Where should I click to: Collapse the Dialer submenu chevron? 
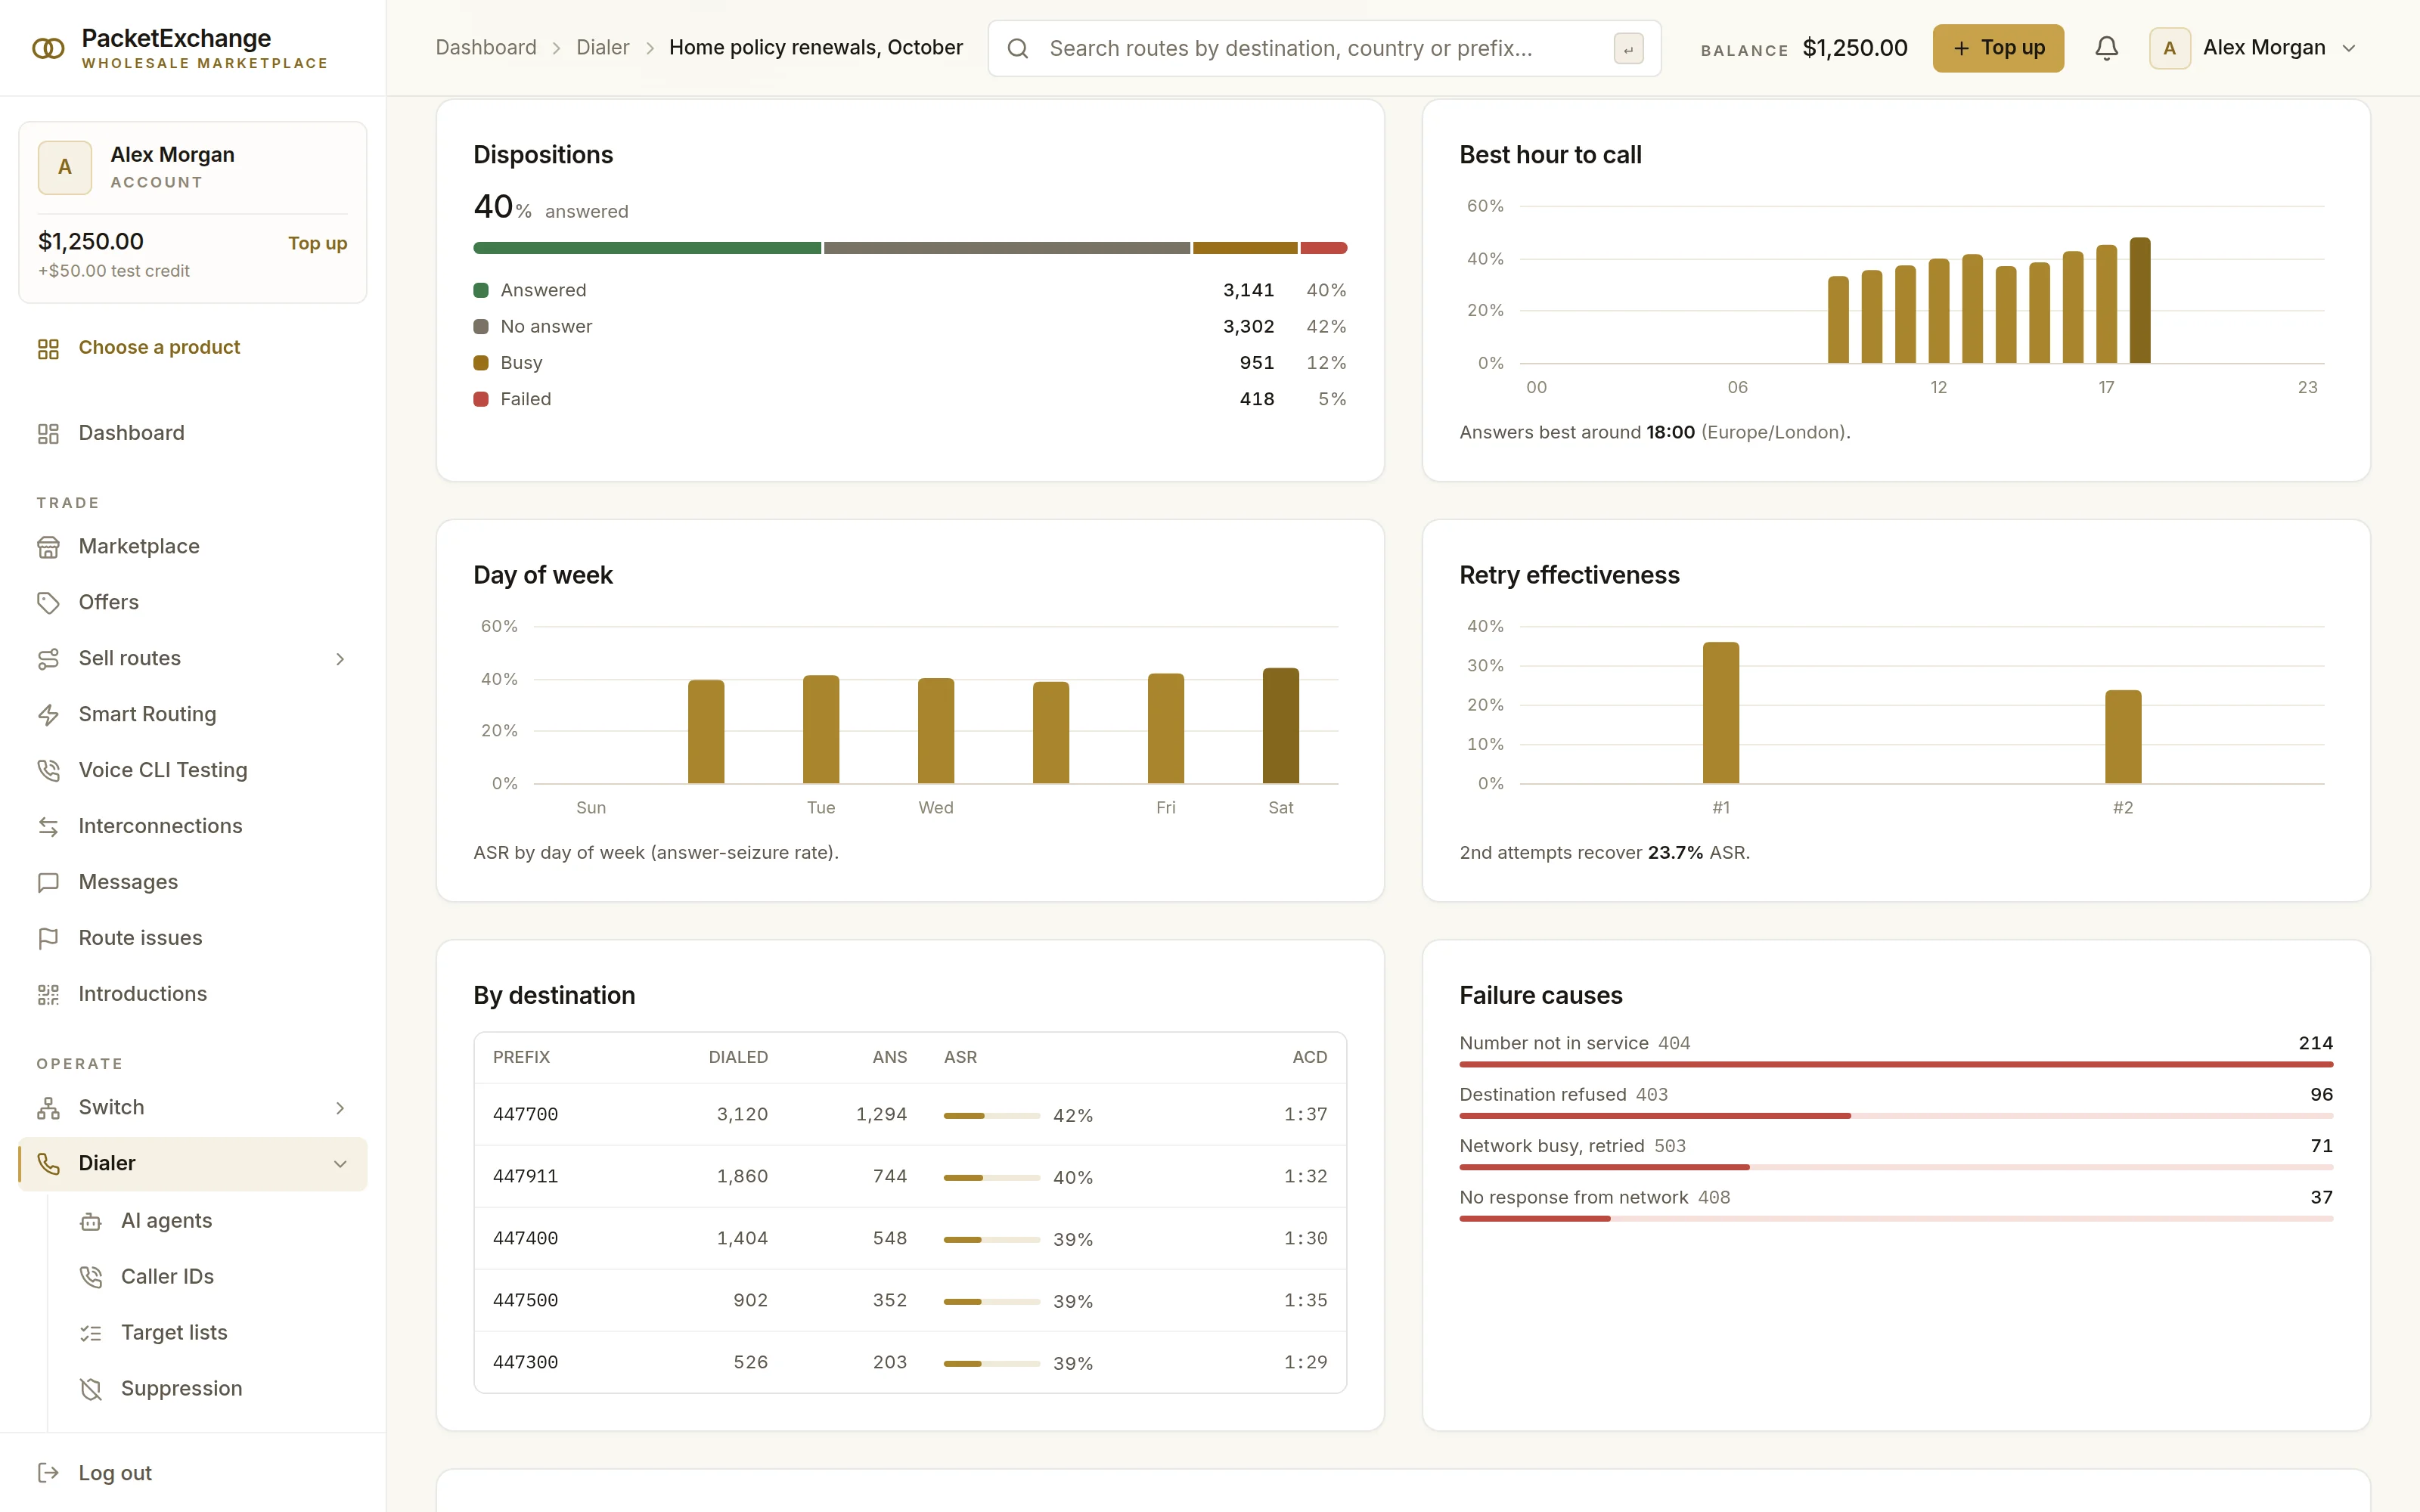340,1164
